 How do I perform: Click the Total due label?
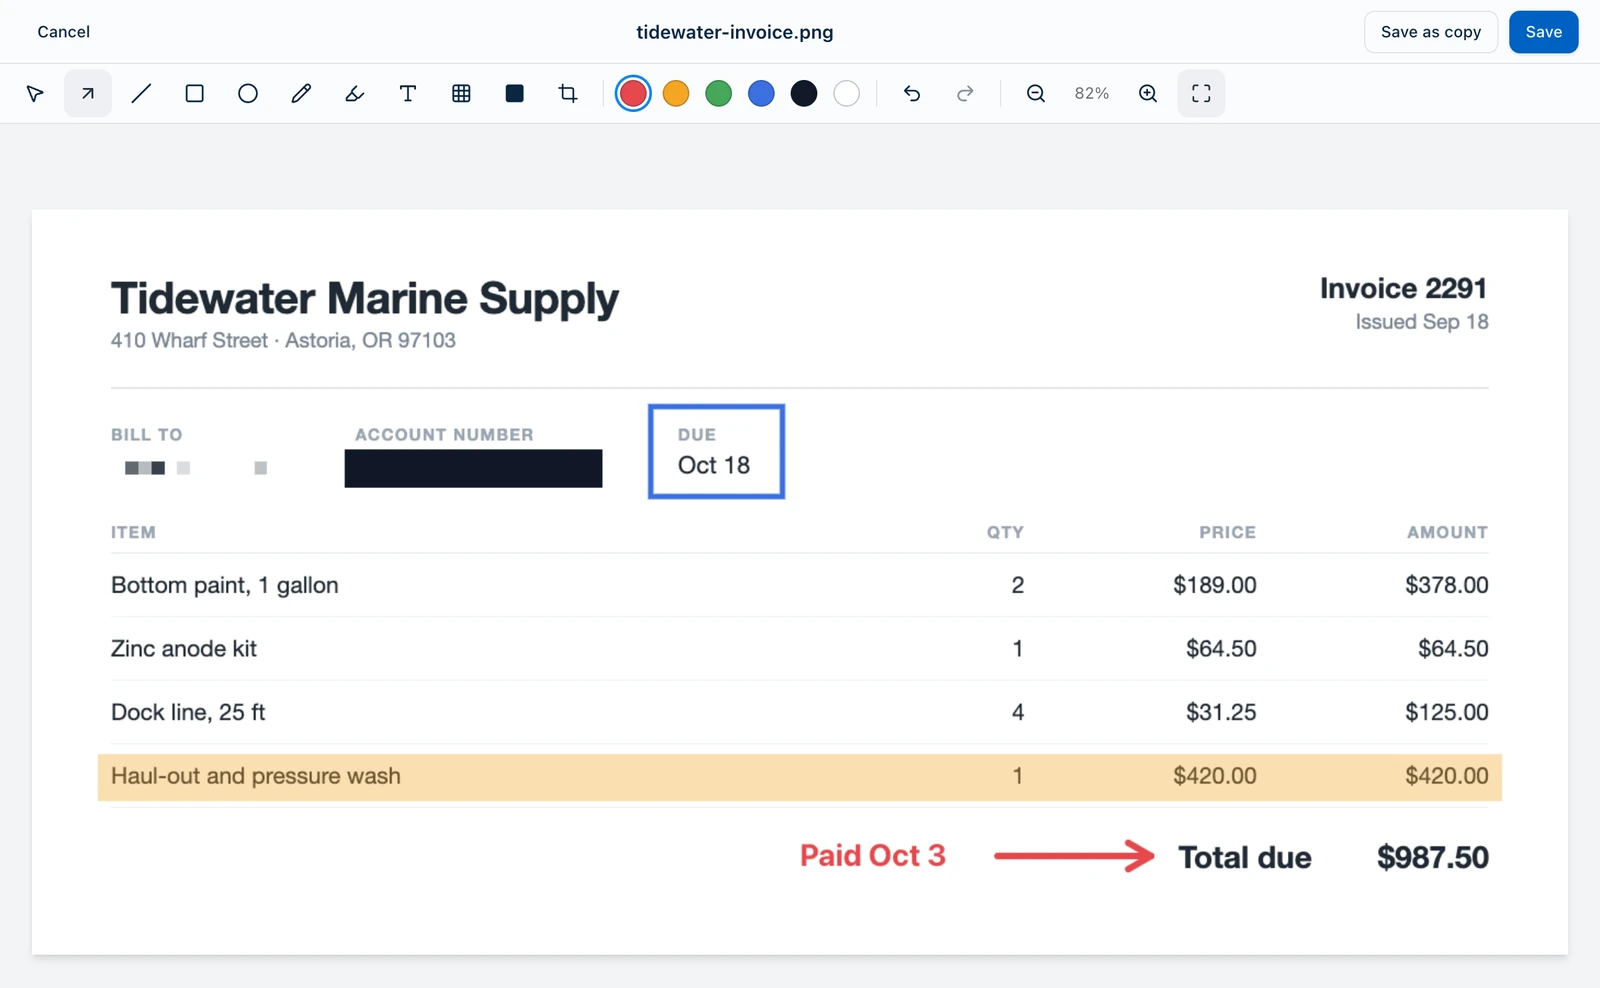1245,857
